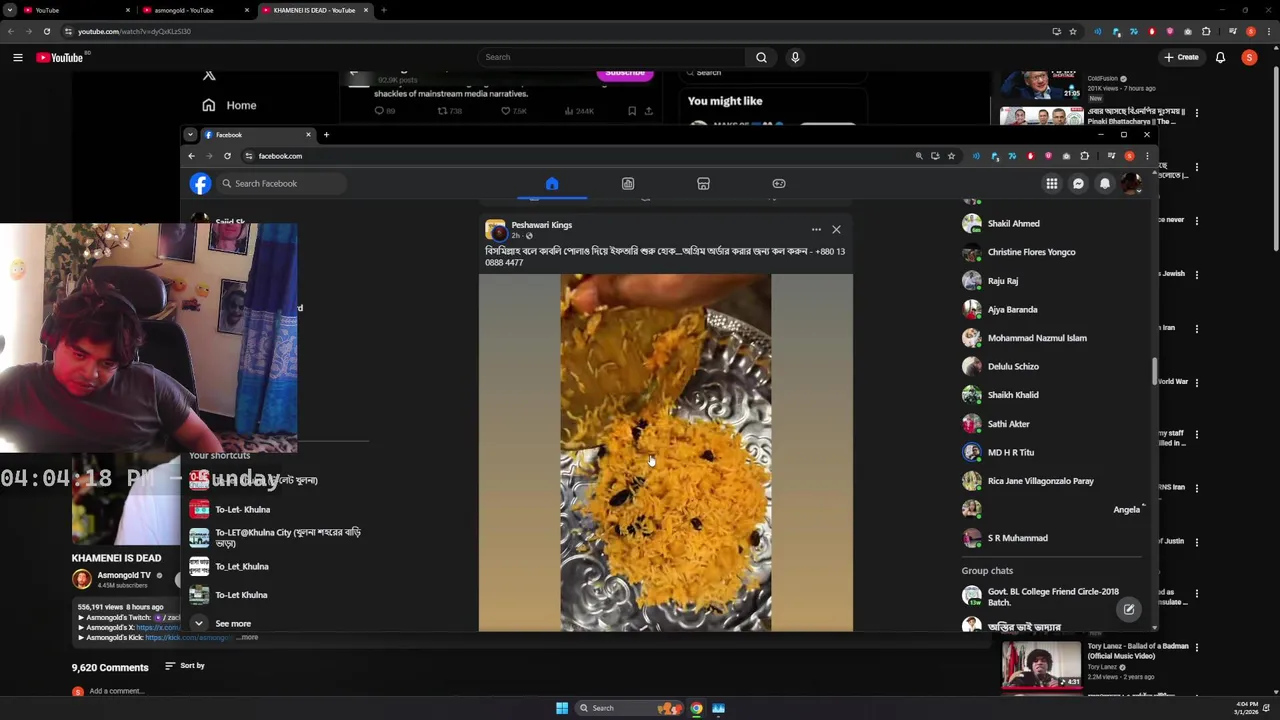Click the Add a comment field
Image resolution: width=1280 pixels, height=720 pixels.
click(x=117, y=691)
